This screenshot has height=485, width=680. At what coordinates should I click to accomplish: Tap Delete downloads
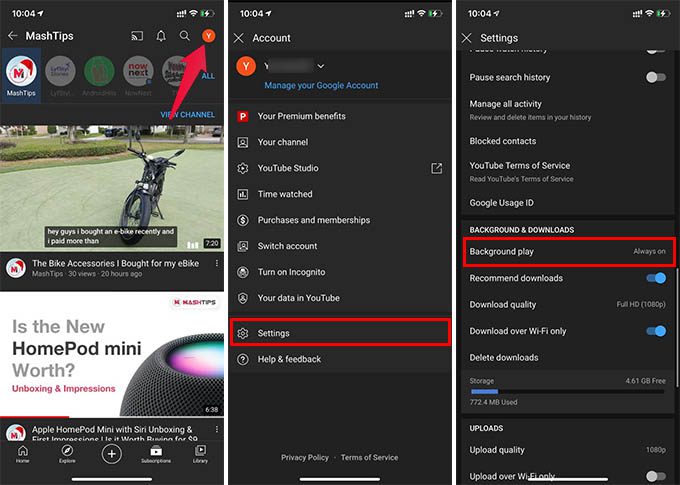tap(568, 357)
